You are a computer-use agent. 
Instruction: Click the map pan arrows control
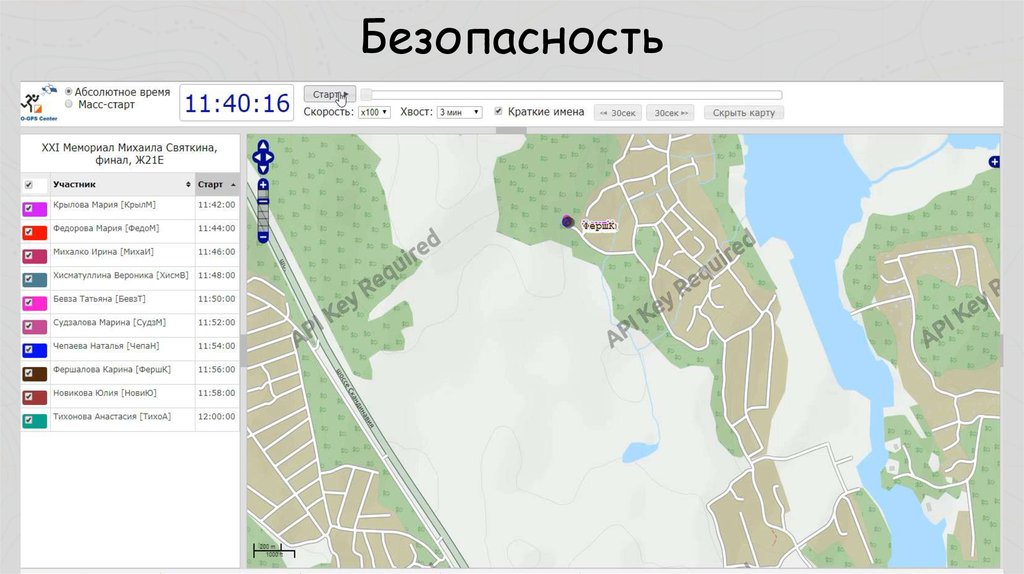(x=263, y=157)
